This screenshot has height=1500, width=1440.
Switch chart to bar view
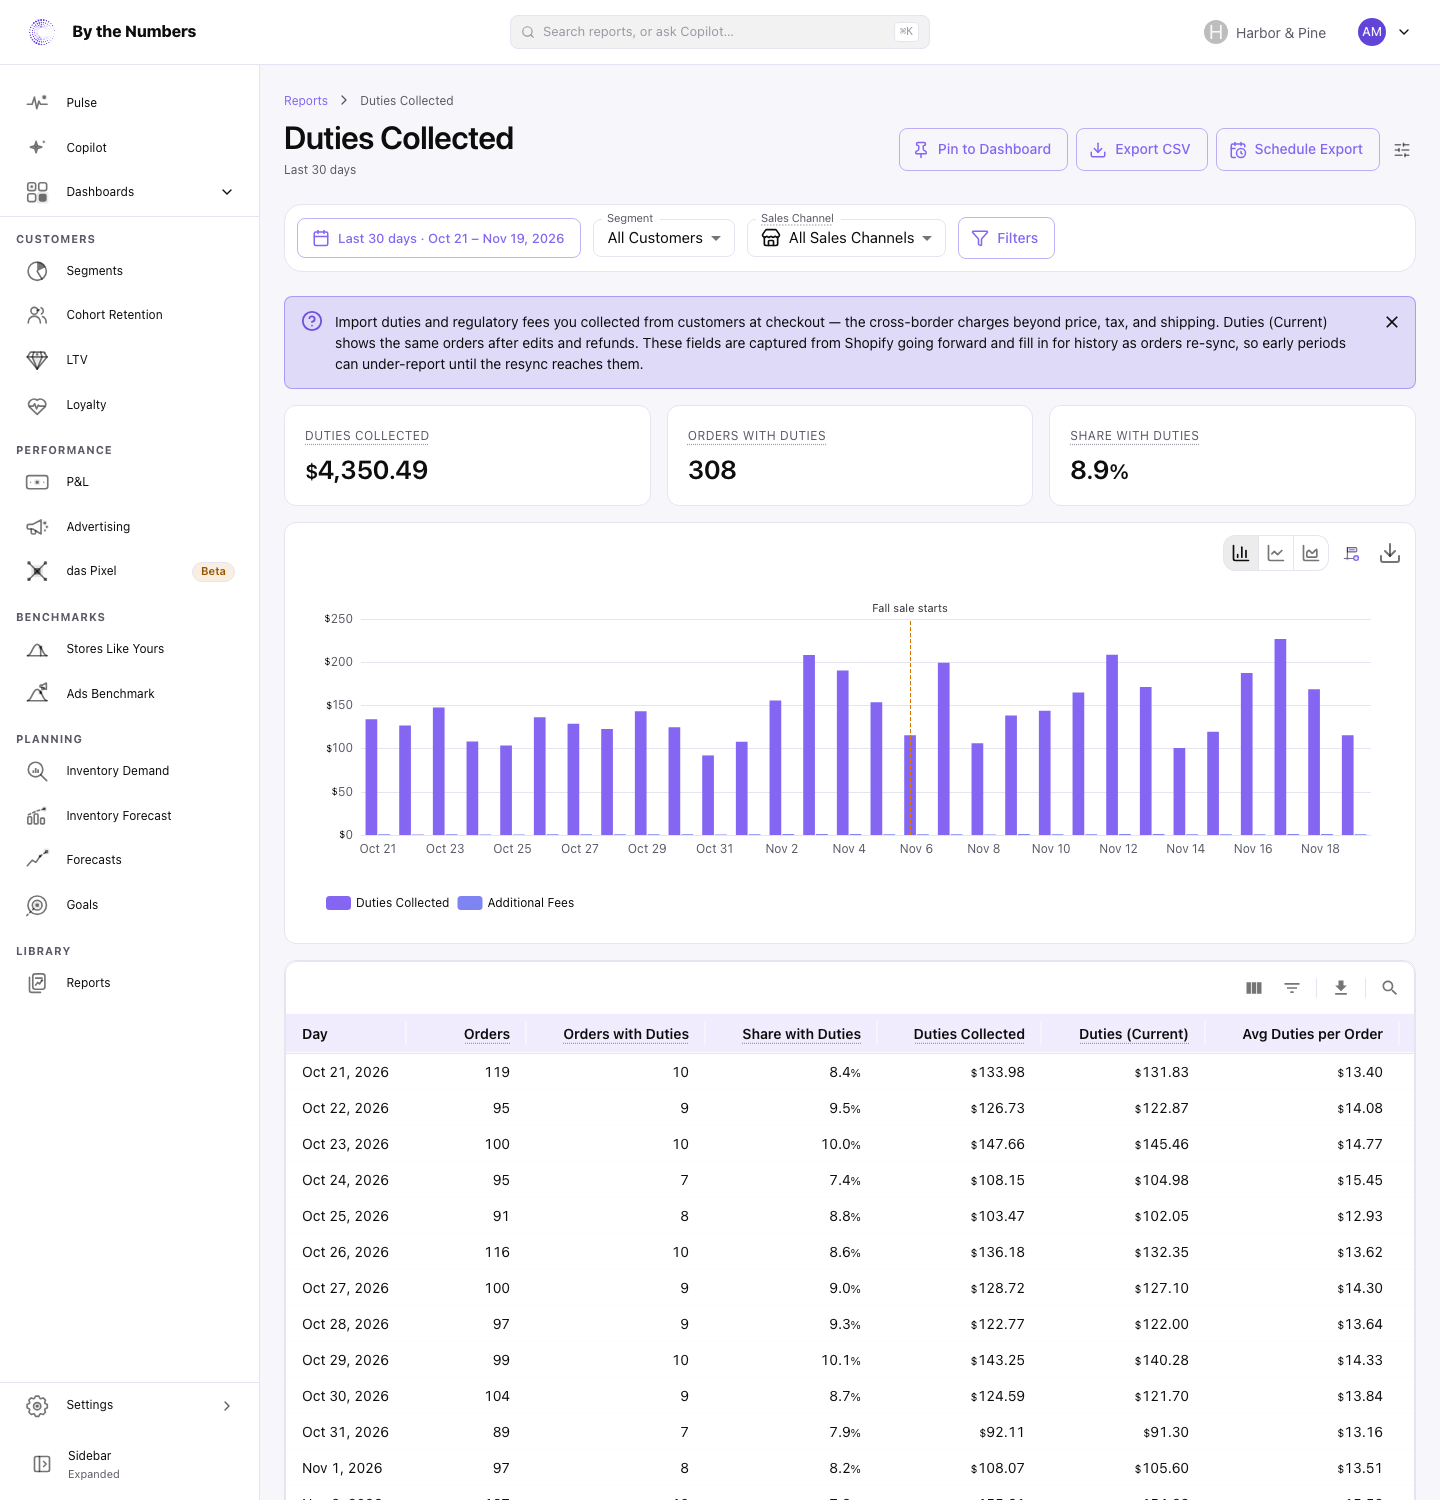click(1241, 553)
